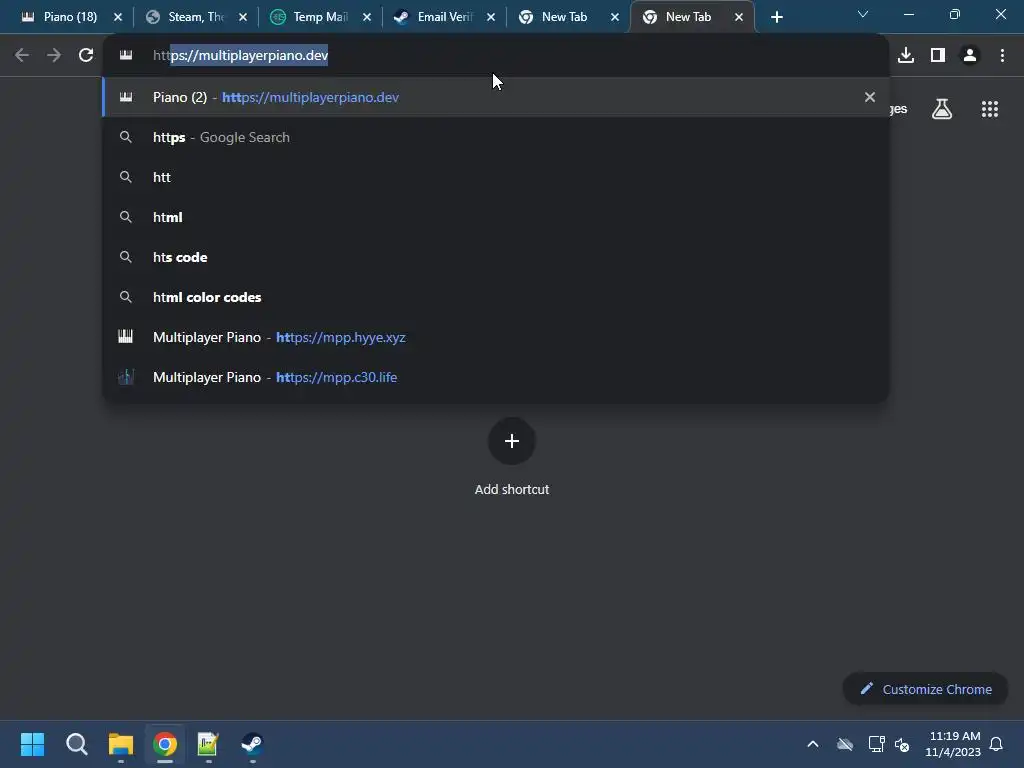
Task: Choose the 'htt' search suggestion
Action: (496, 177)
